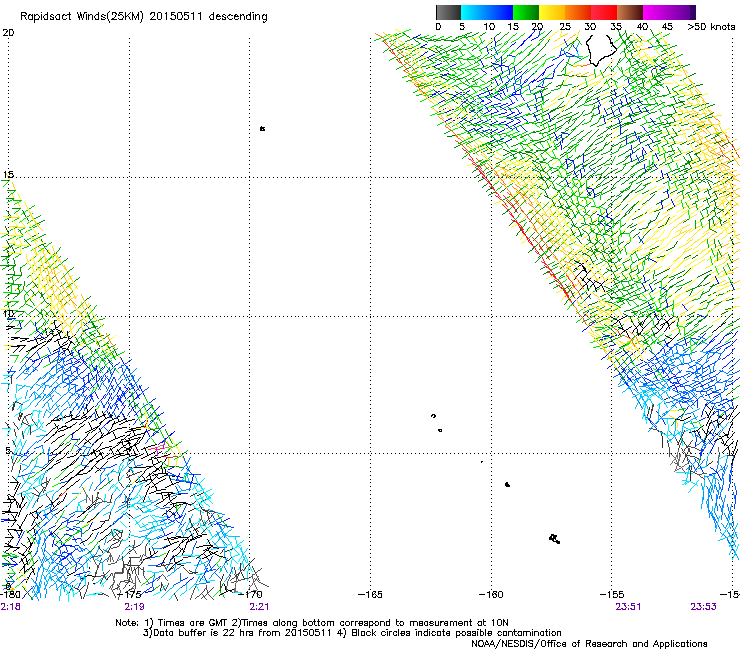Click the latitude label '15'

(8, 175)
